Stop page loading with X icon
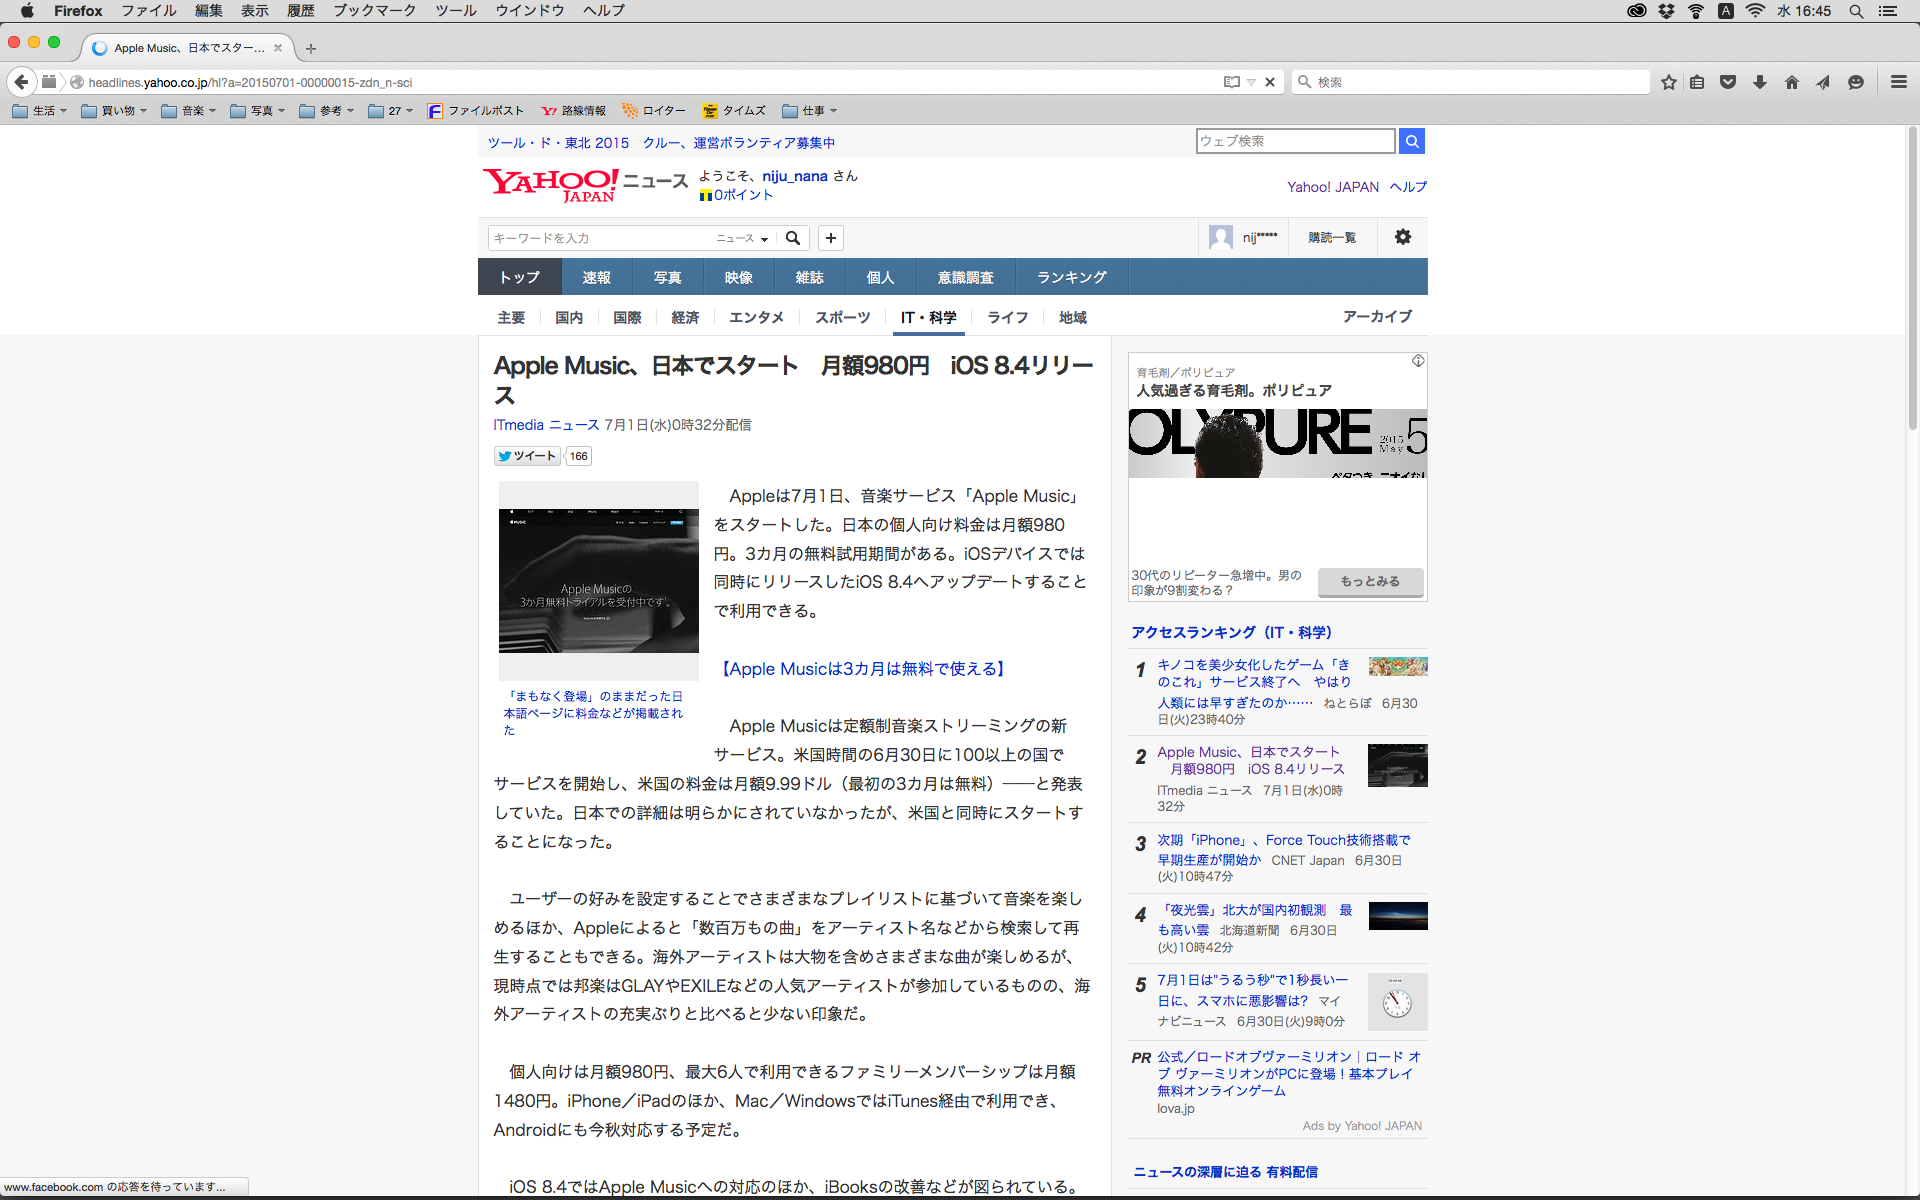The width and height of the screenshot is (1920, 1200). pyautogui.click(x=1270, y=82)
